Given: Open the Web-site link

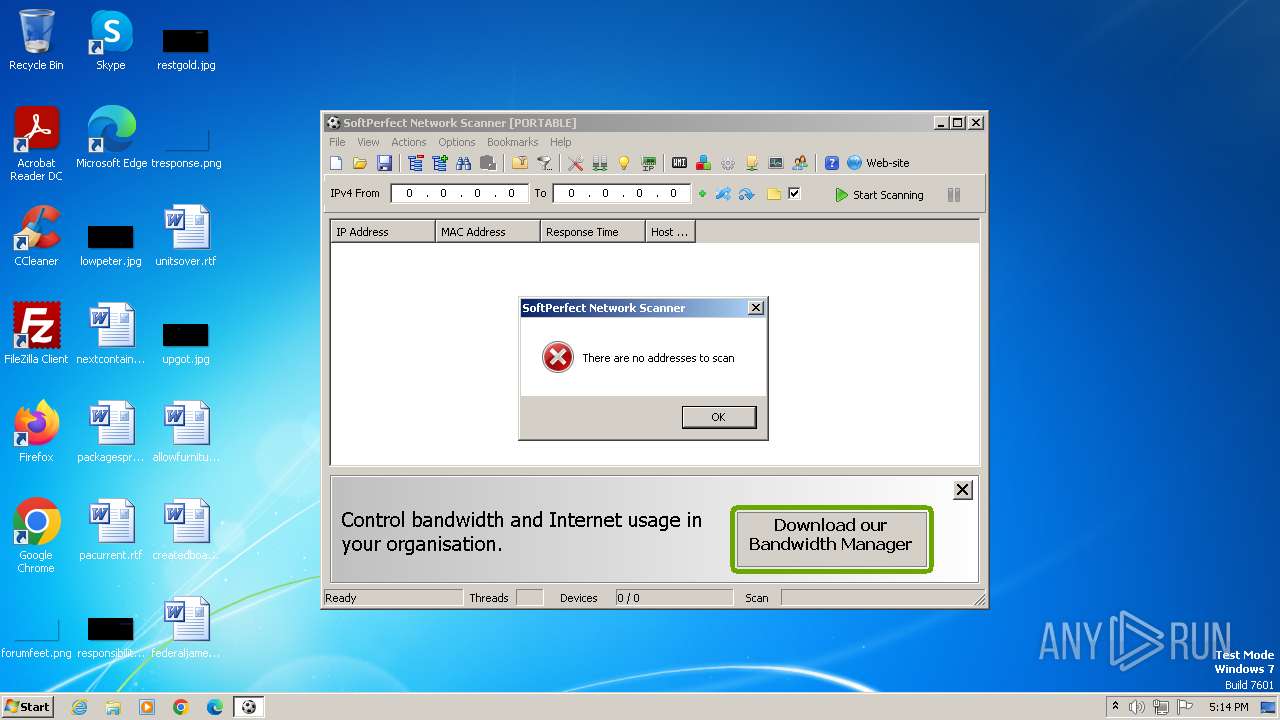Looking at the screenshot, I should click(x=878, y=163).
